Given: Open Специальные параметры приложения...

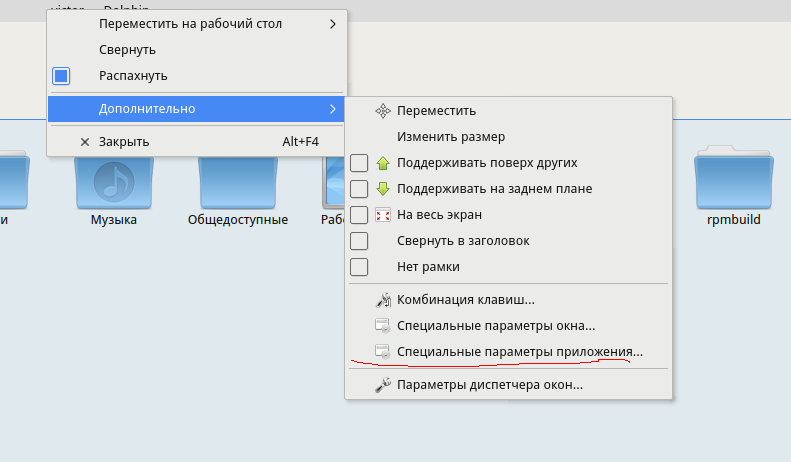Looking at the screenshot, I should [508, 352].
